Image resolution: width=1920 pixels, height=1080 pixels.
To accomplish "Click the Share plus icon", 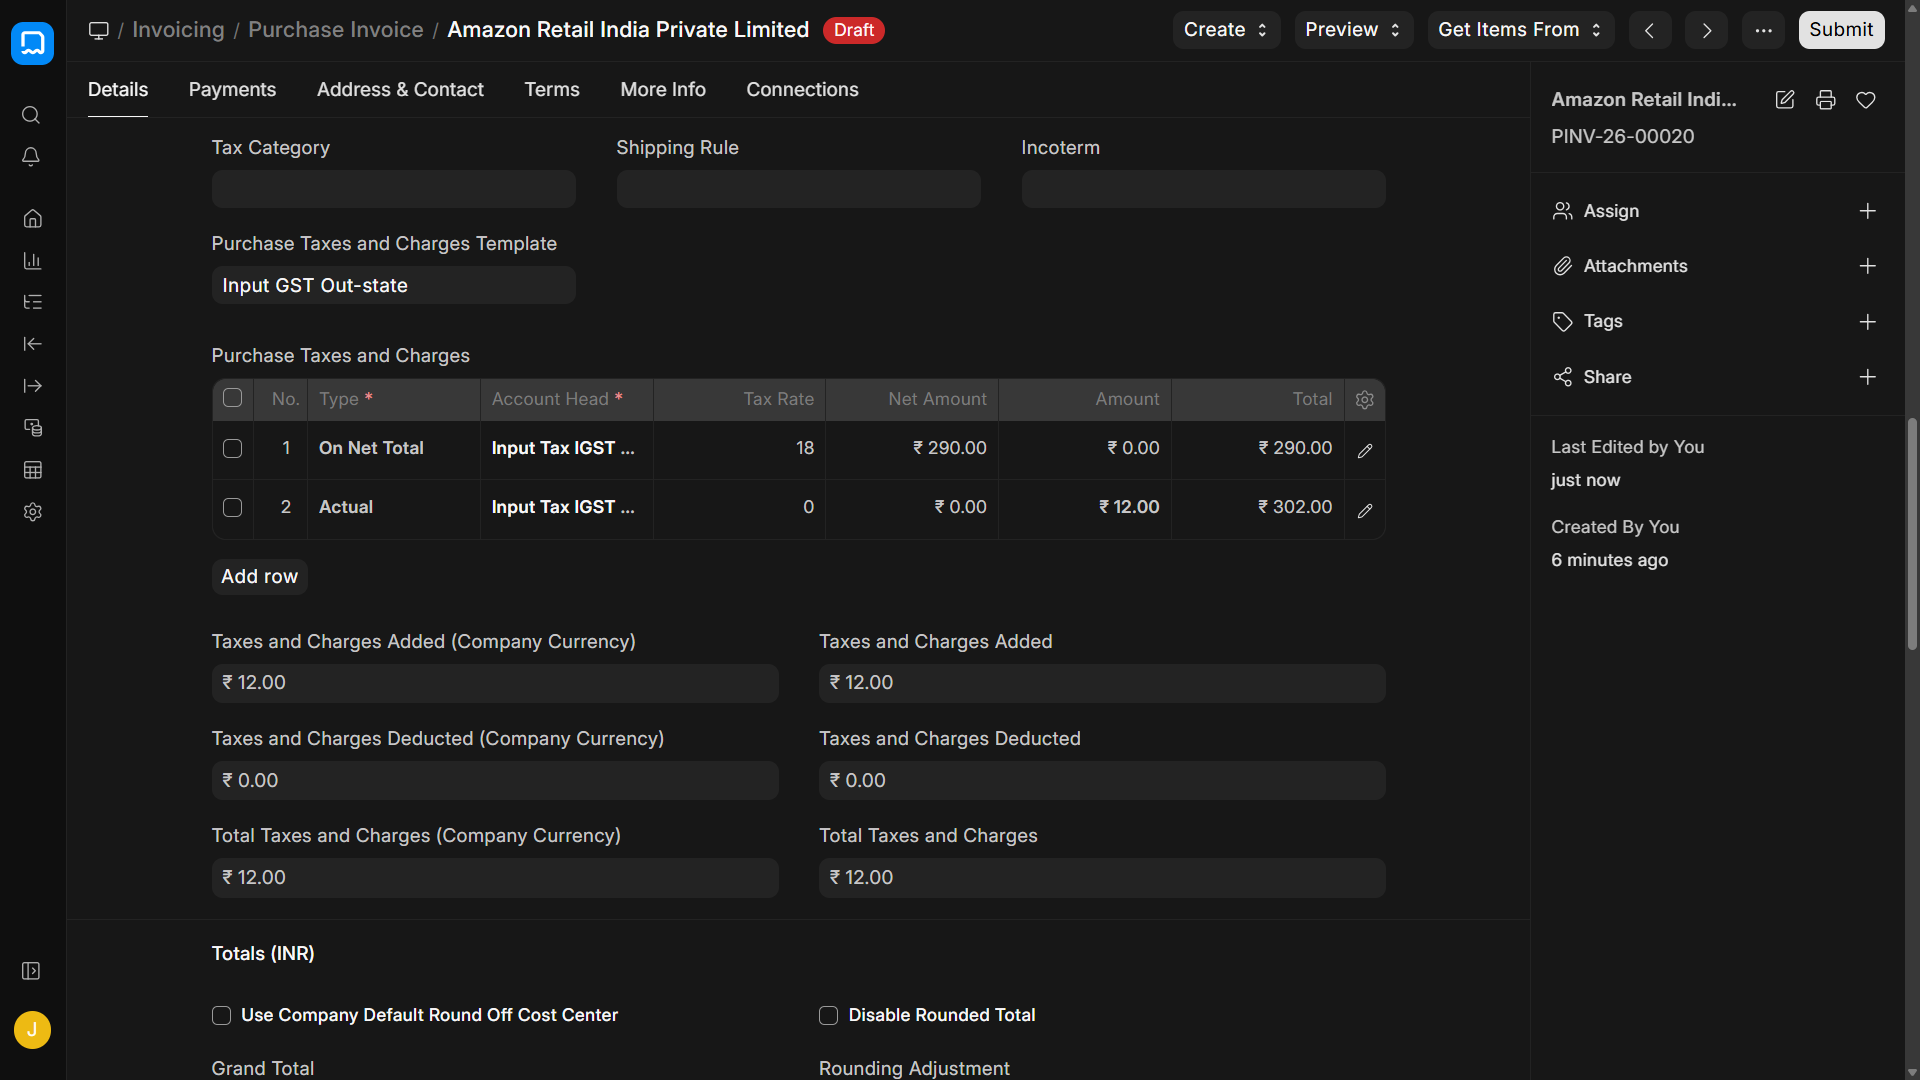I will click(x=1867, y=377).
